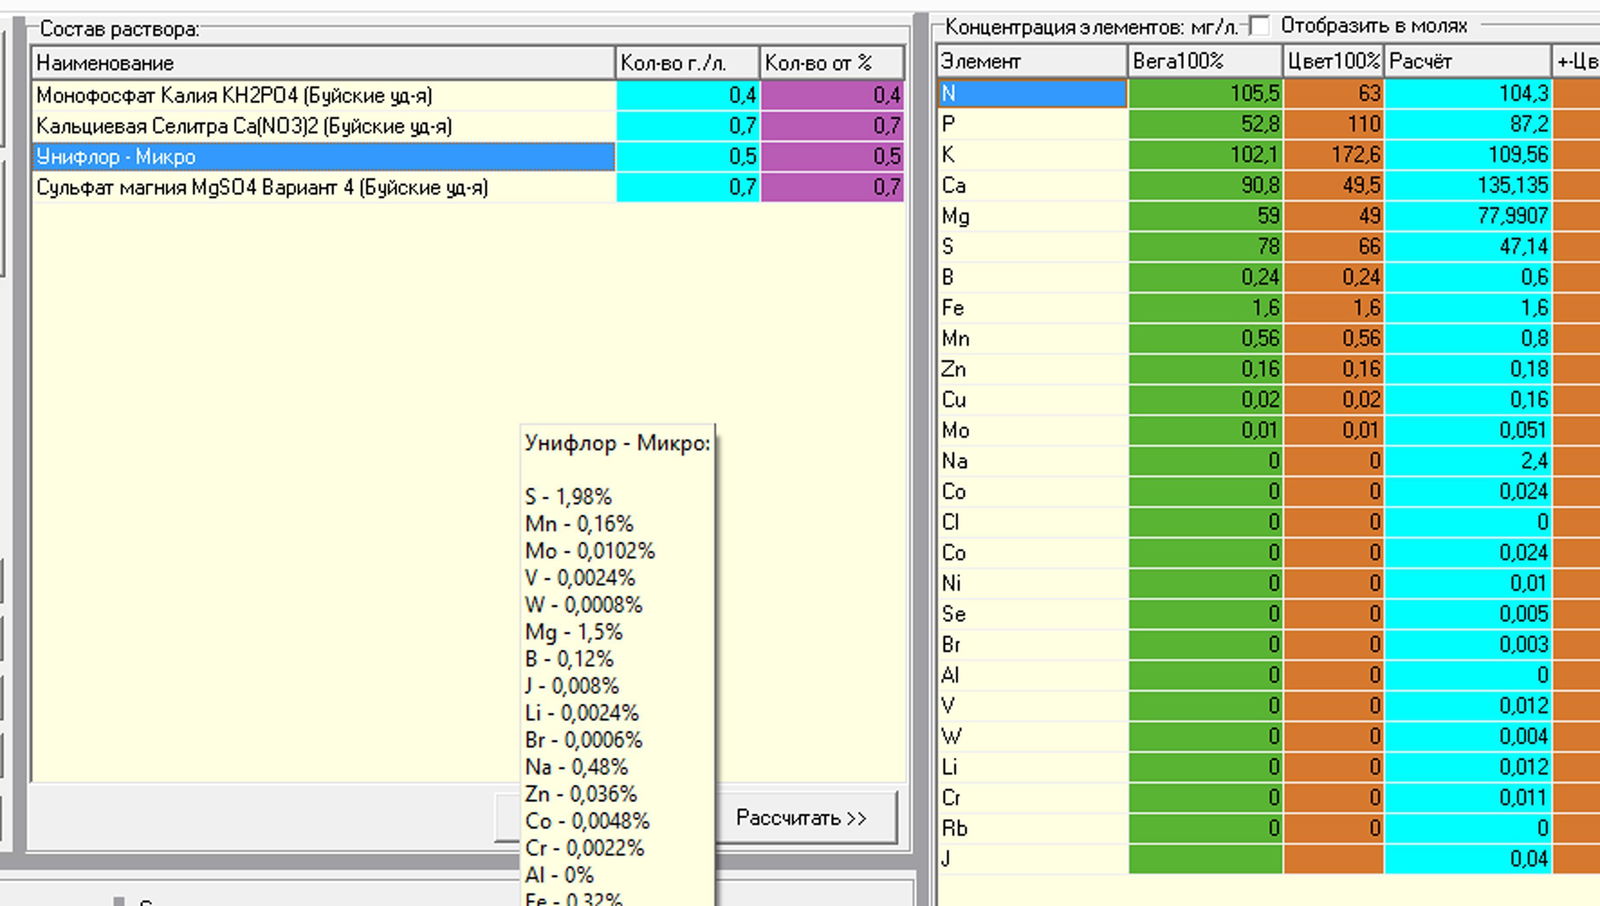Click g/l cell 0,5 for Унифлор - Микро
The width and height of the screenshot is (1600, 906).
coord(688,157)
